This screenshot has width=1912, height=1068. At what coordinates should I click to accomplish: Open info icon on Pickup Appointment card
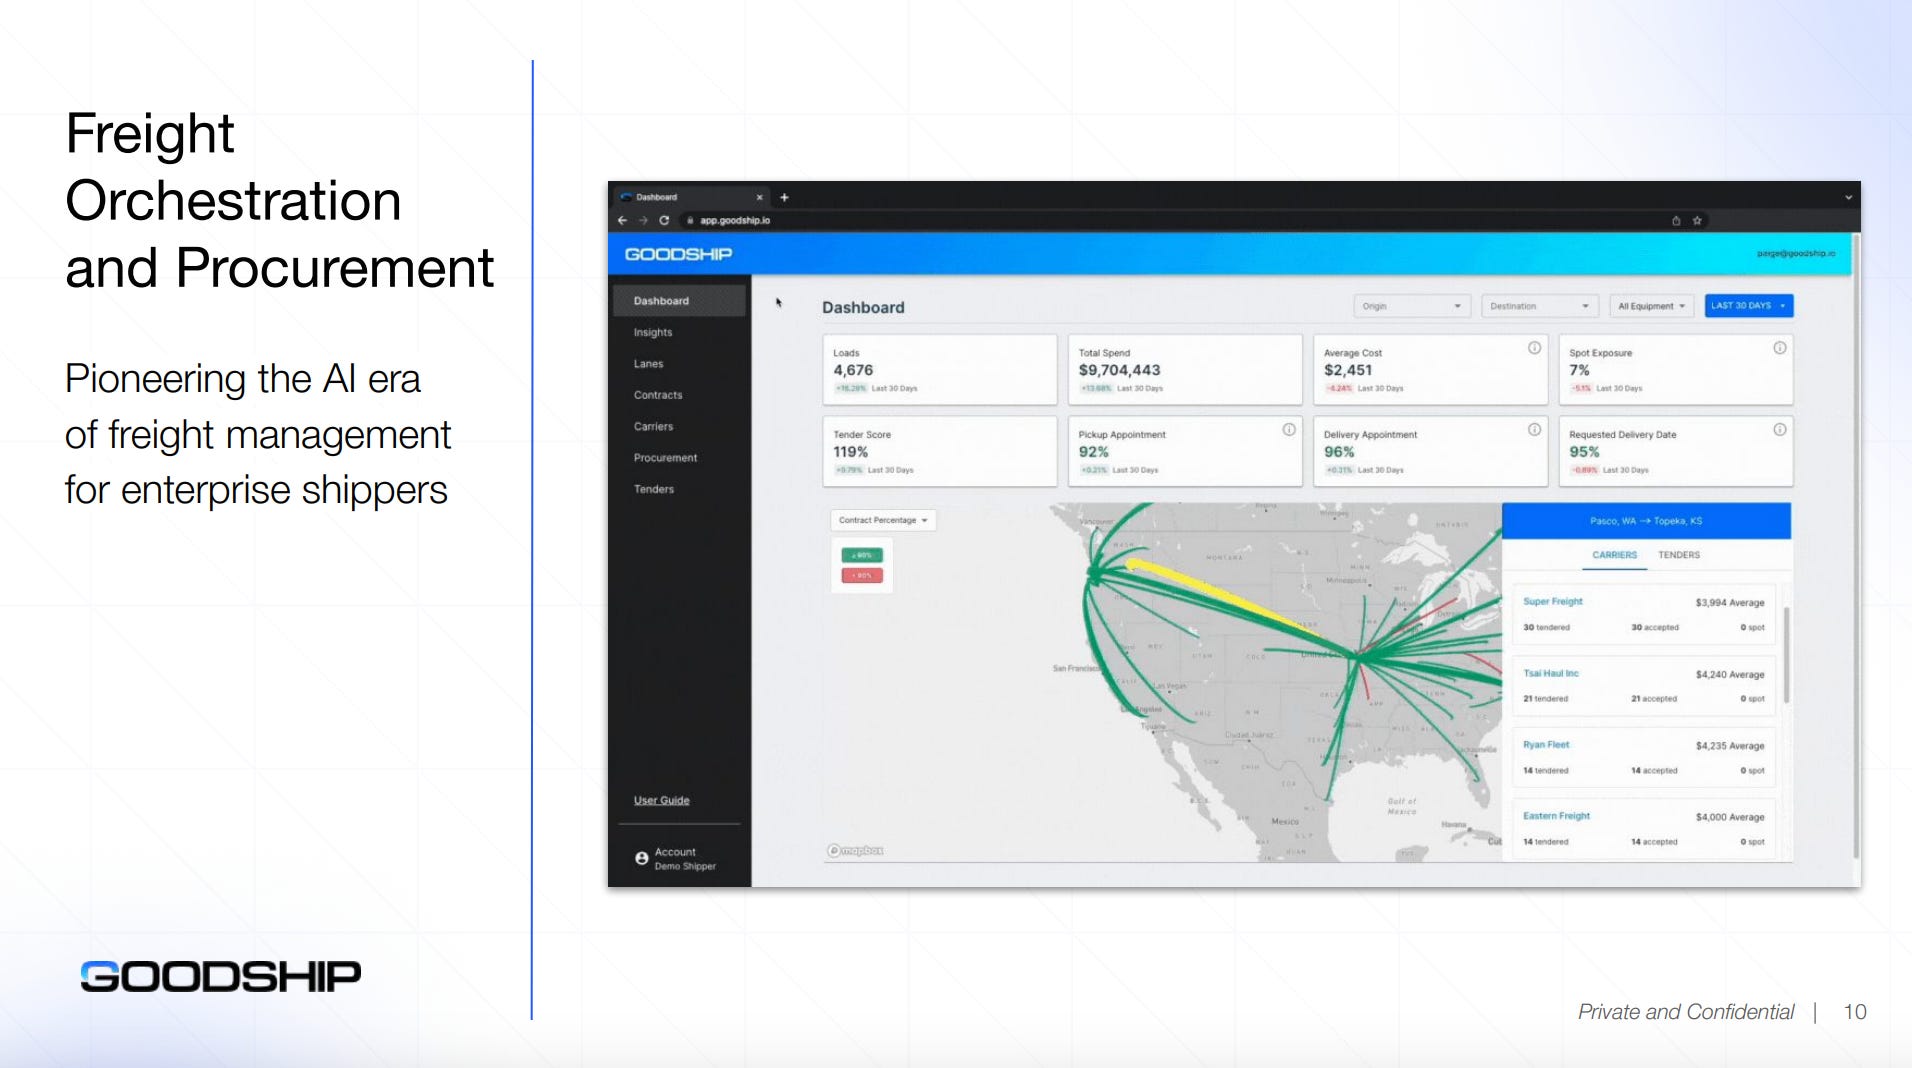(1289, 430)
